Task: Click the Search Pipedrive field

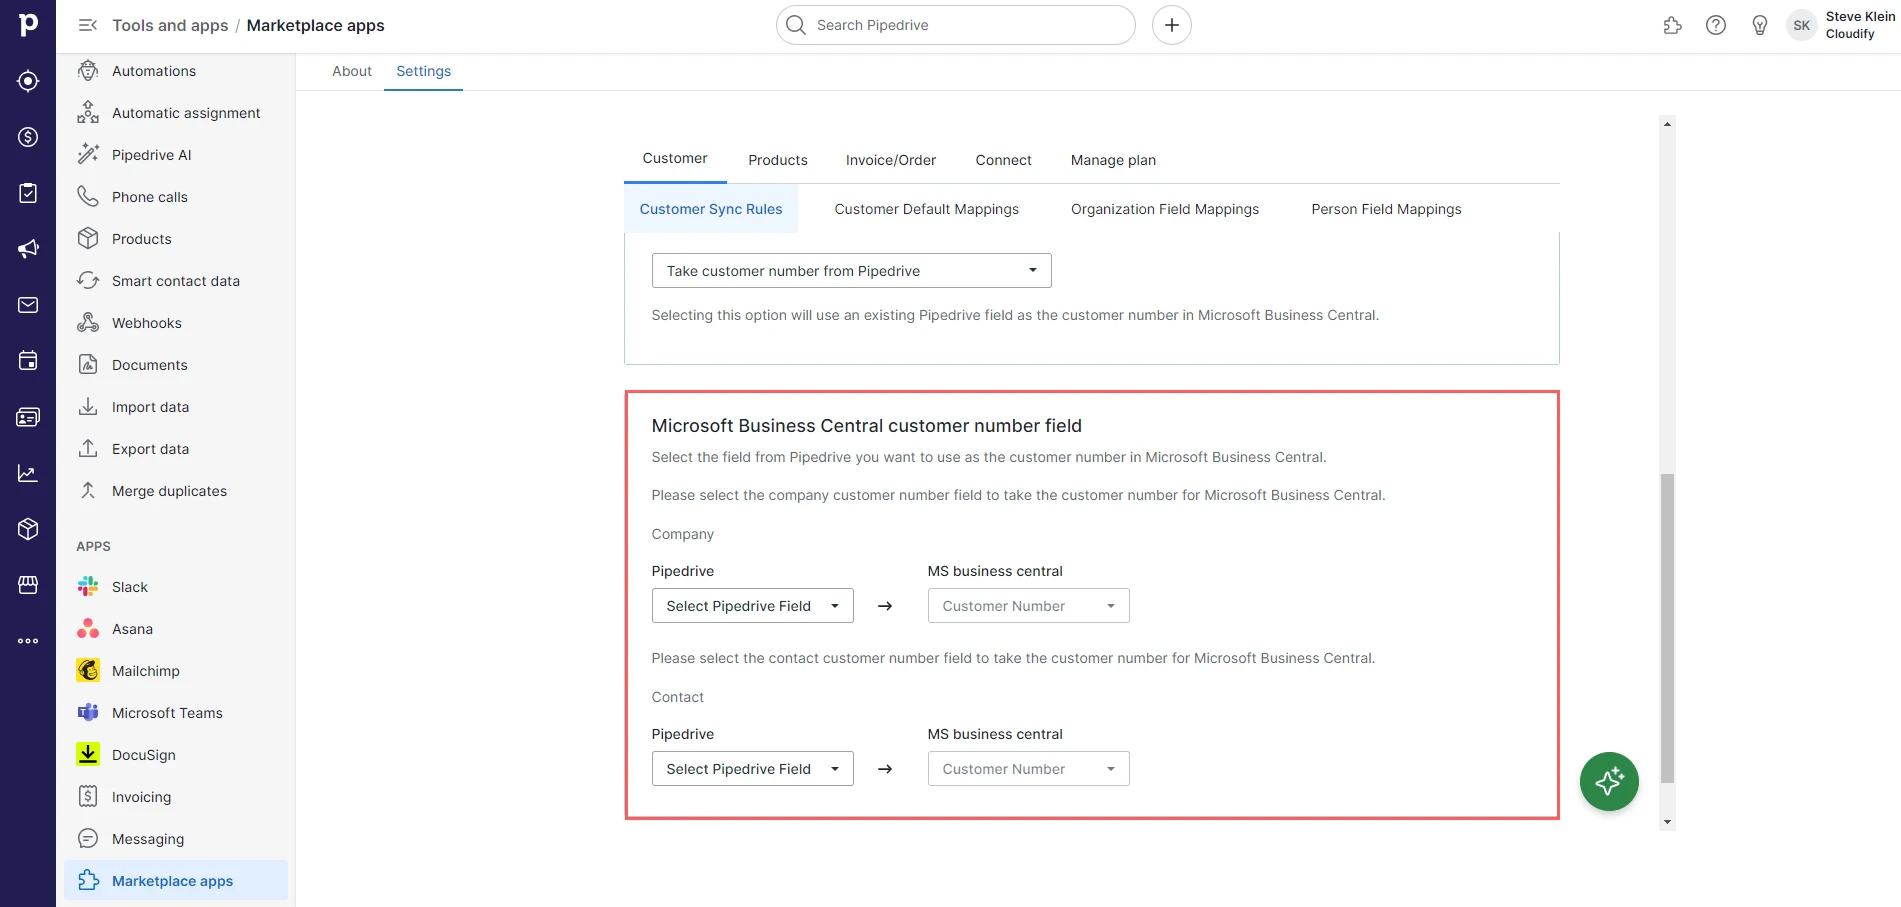Action: click(956, 25)
